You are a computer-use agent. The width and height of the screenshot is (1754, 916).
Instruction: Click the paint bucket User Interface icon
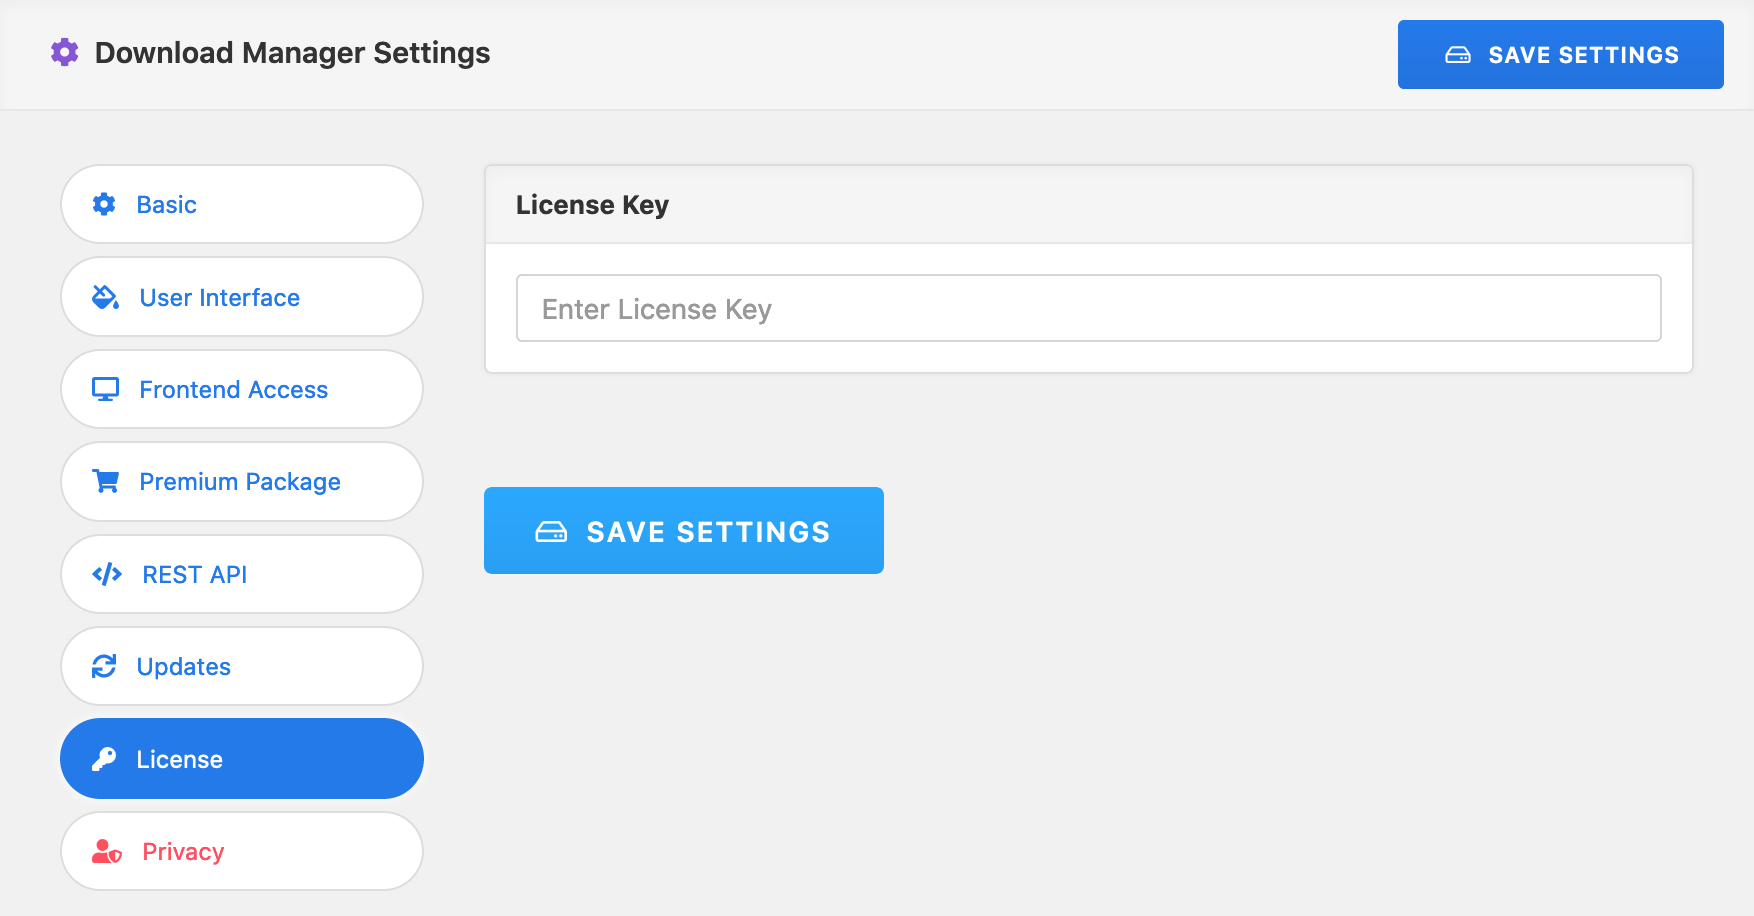105,297
